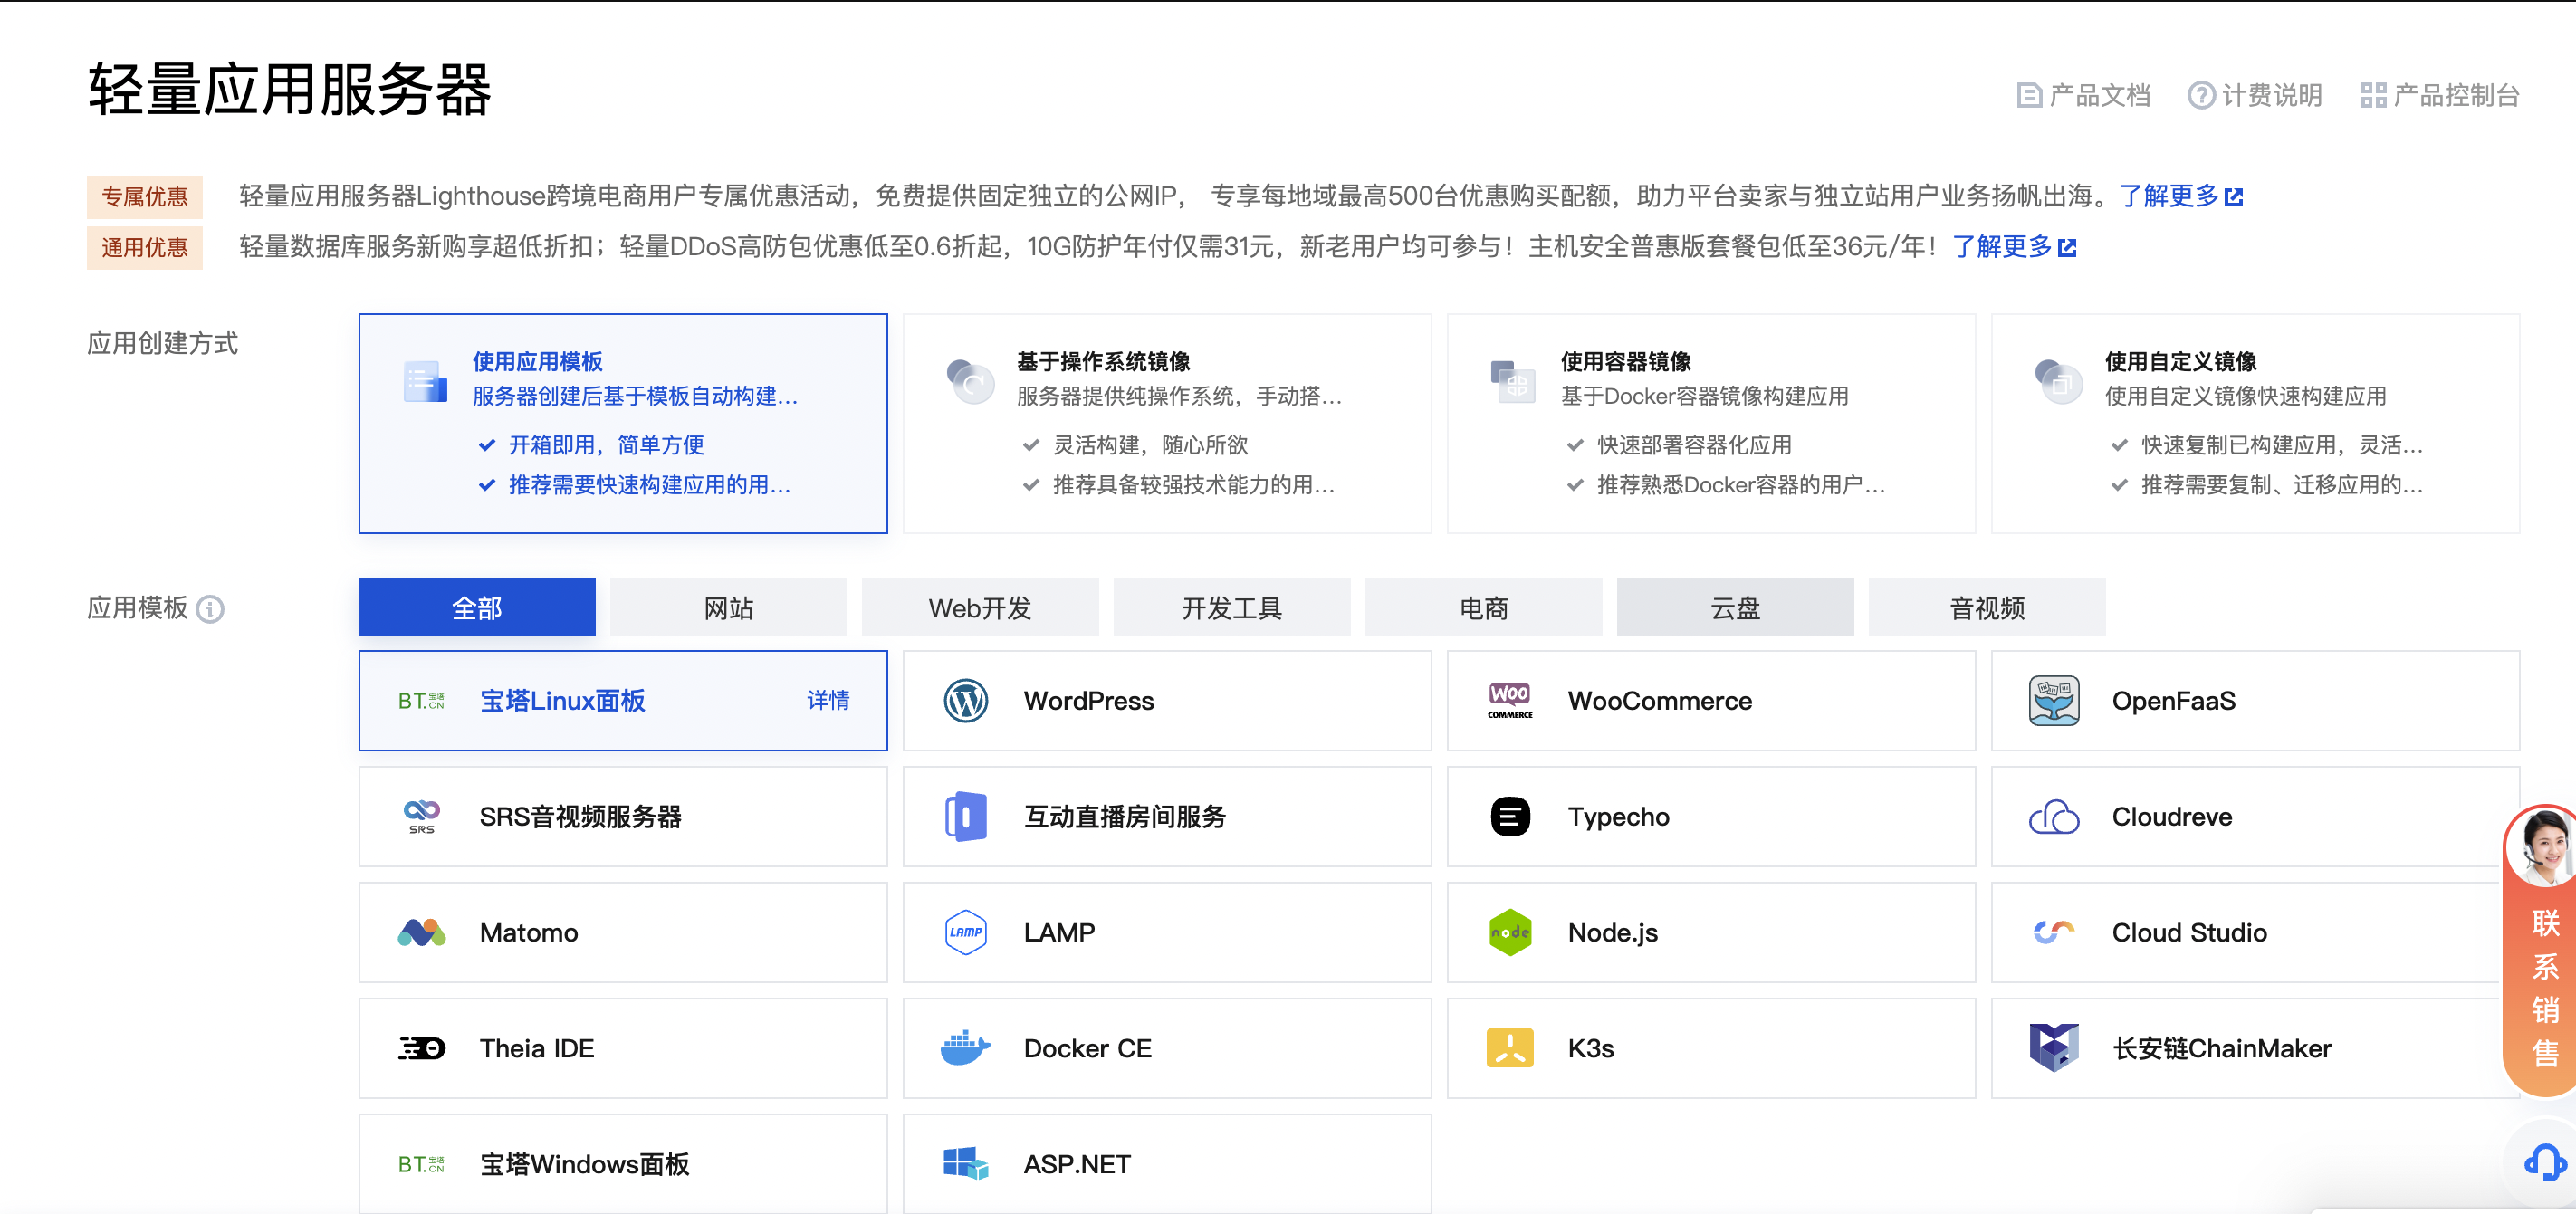Click the 使用应用模板 template icon

pyautogui.click(x=425, y=382)
